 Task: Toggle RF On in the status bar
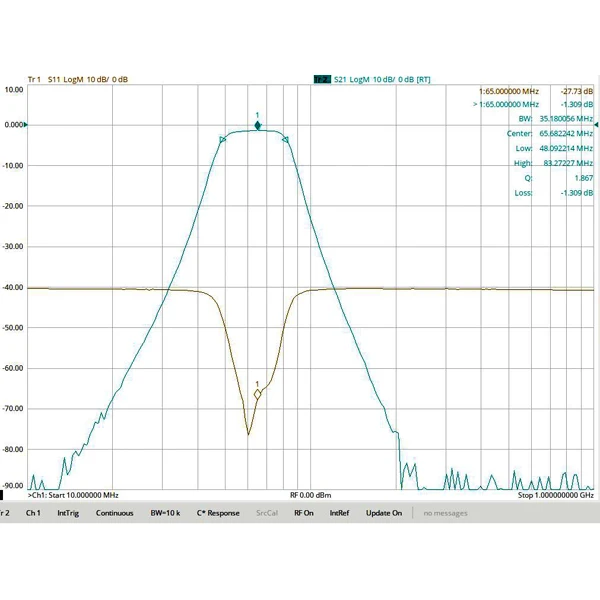(x=304, y=513)
